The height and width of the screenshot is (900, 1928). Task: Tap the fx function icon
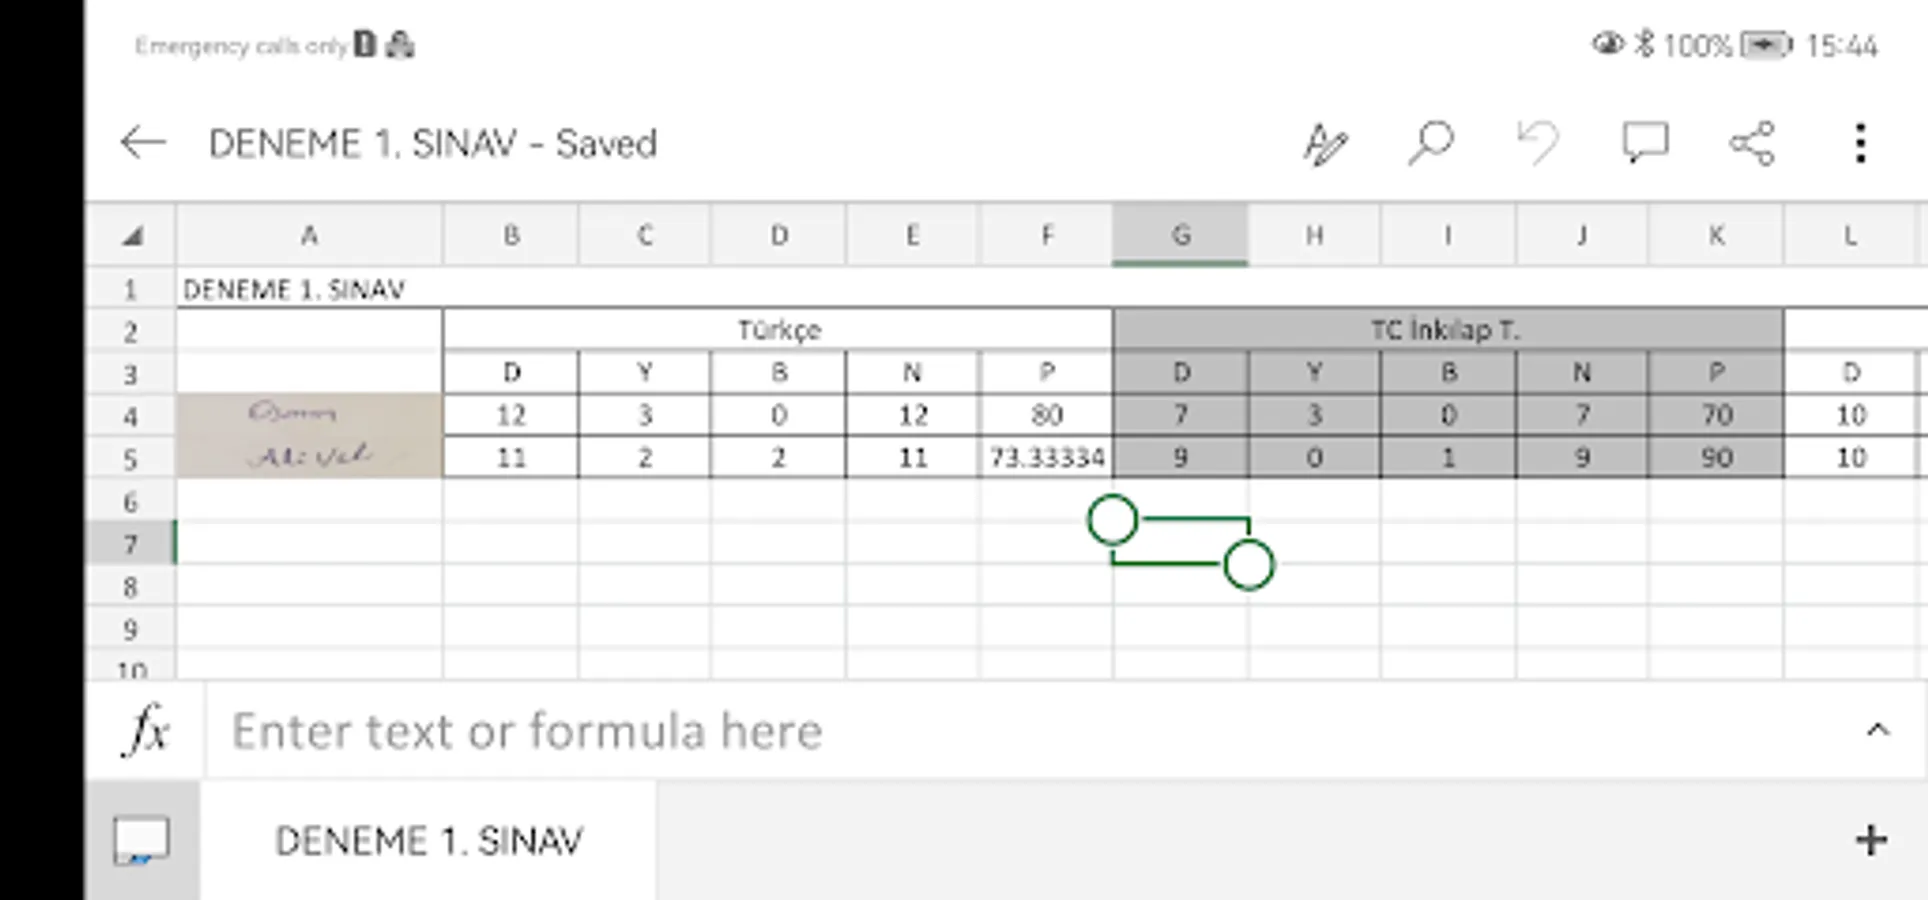click(146, 730)
